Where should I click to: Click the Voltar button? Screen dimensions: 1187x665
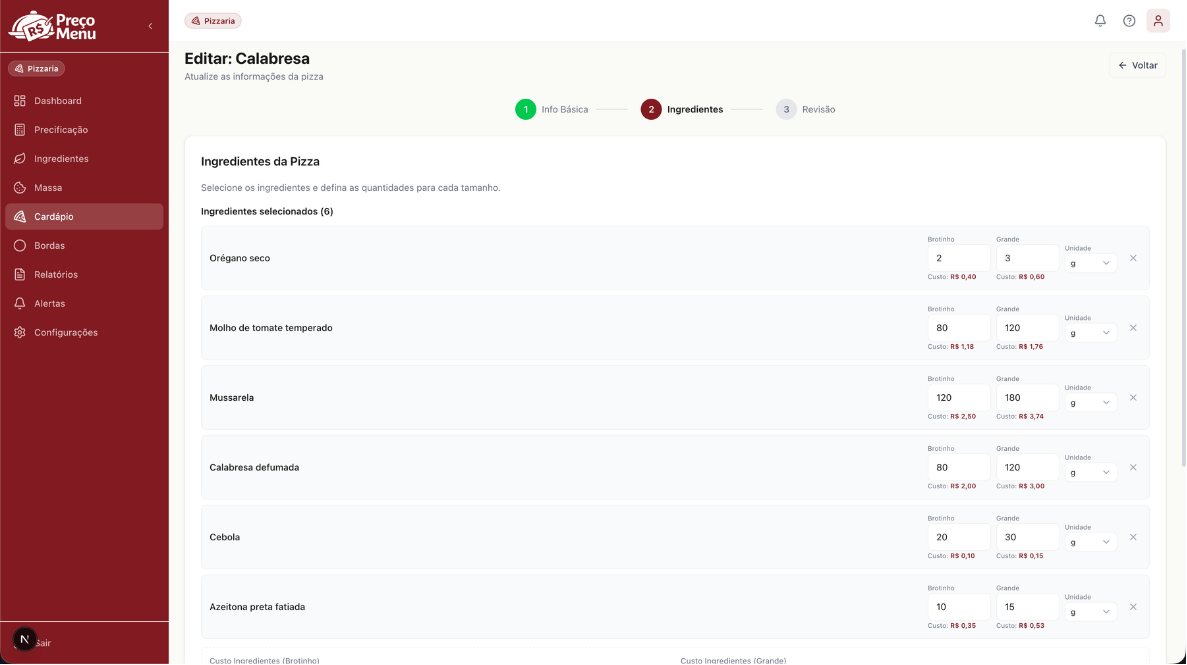1137,66
